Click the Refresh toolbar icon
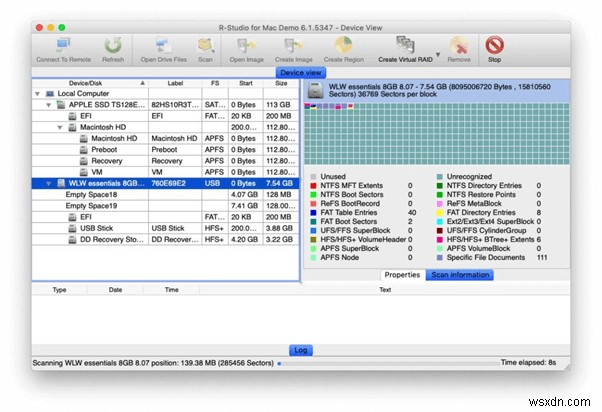 coord(113,45)
